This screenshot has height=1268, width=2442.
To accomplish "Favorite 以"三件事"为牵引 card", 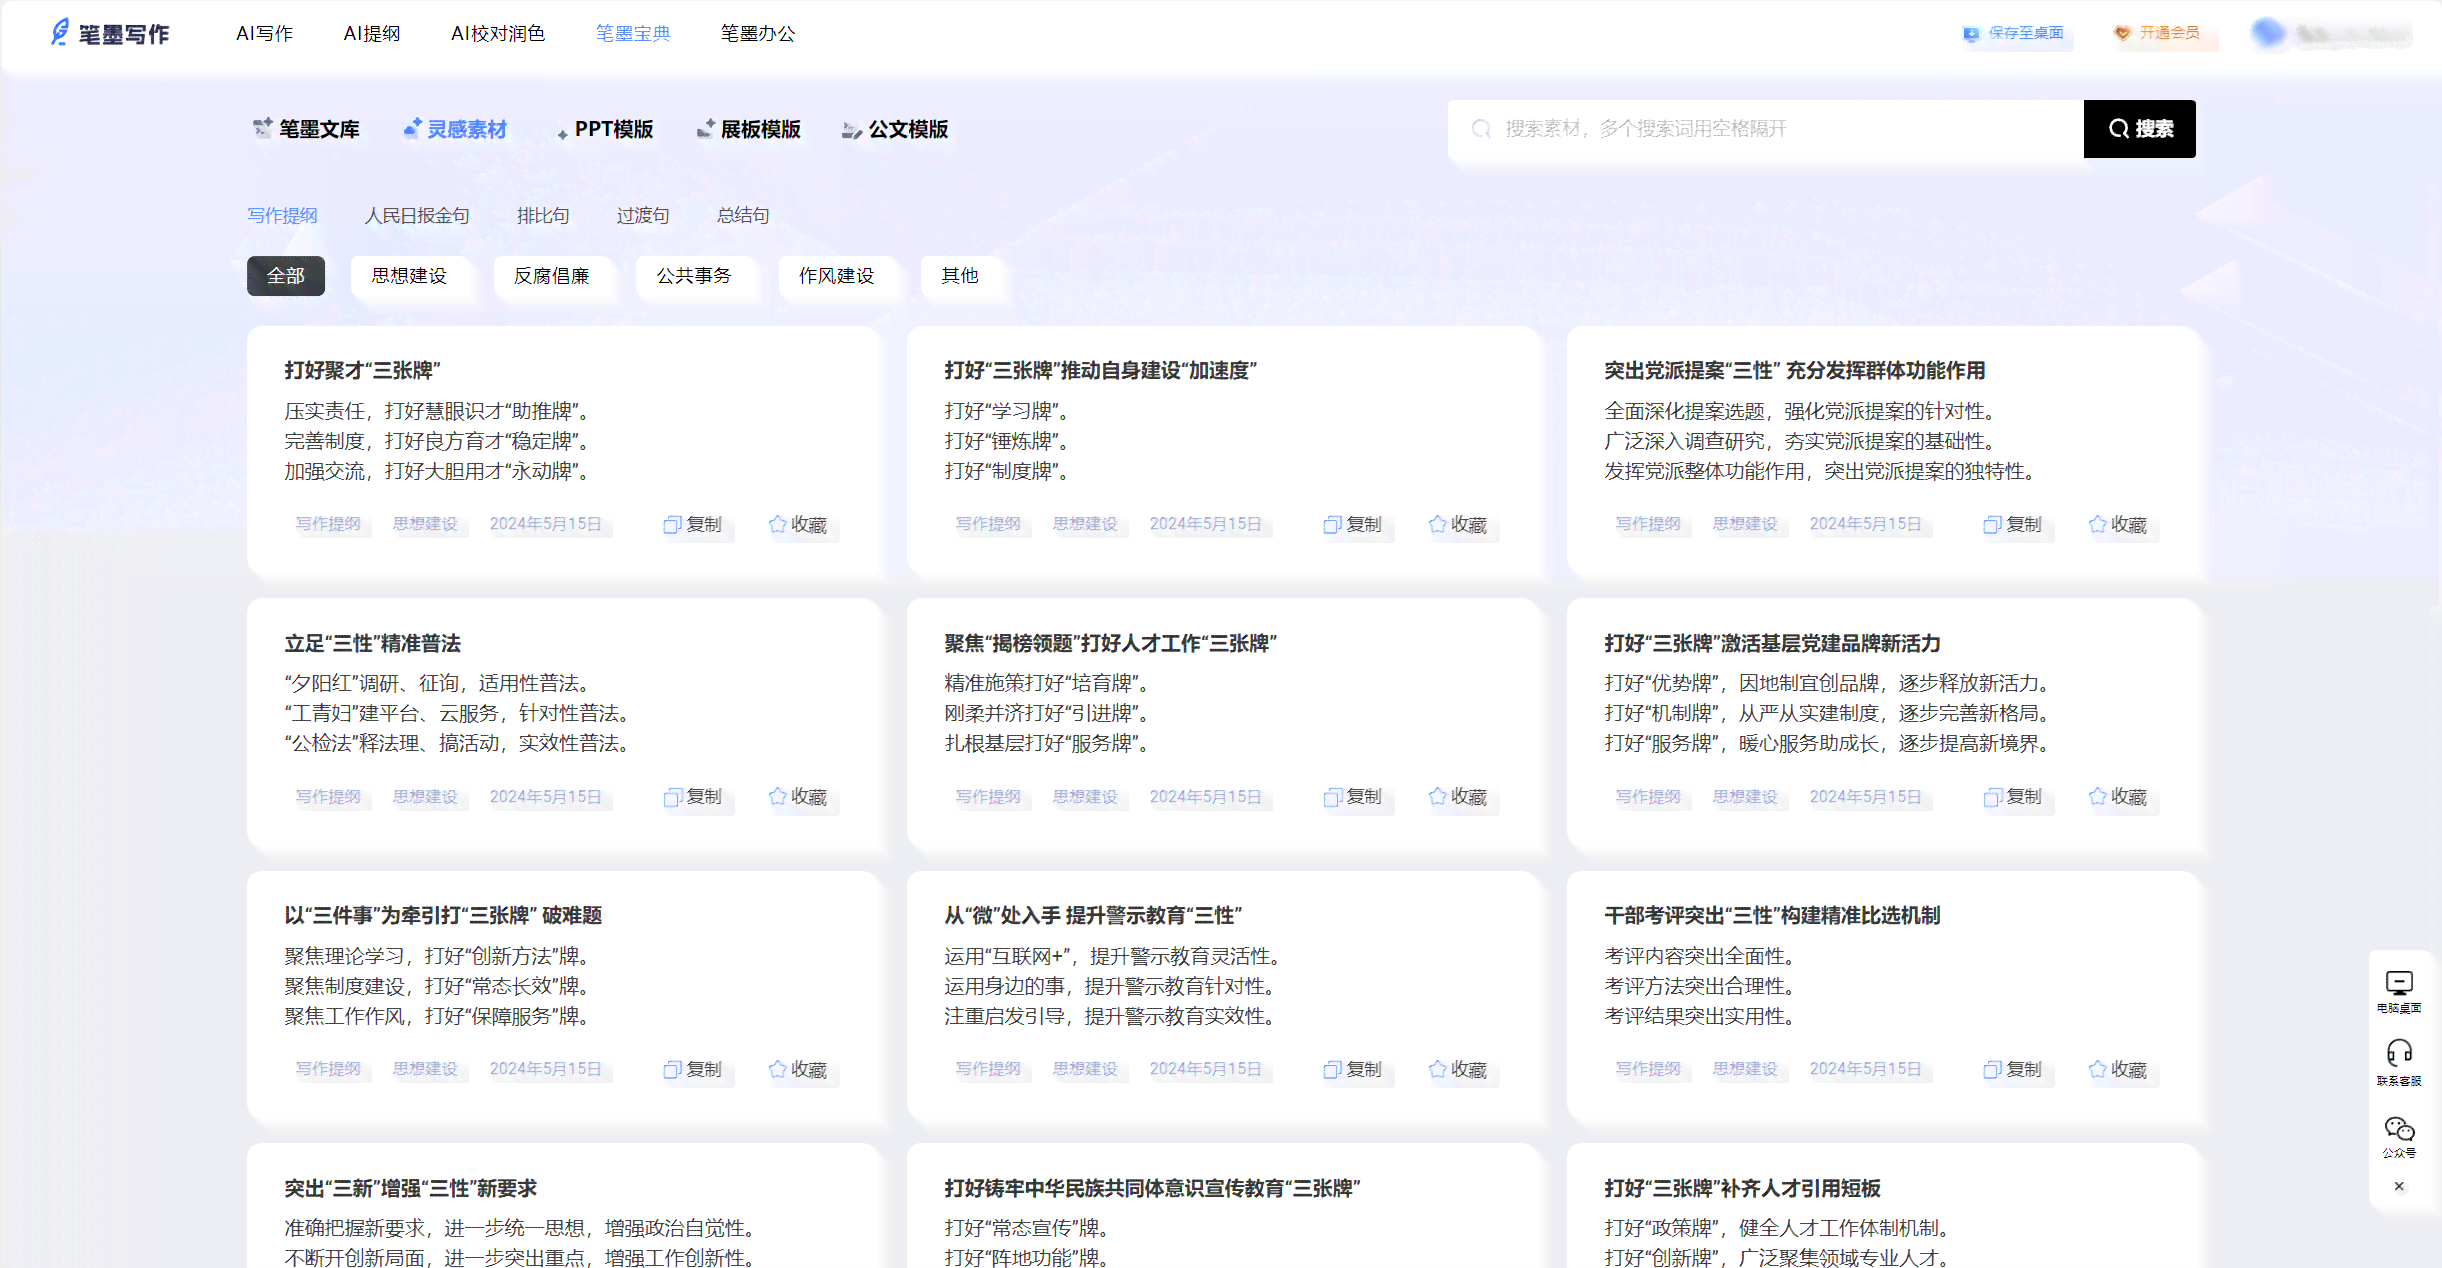I will coord(798,1069).
